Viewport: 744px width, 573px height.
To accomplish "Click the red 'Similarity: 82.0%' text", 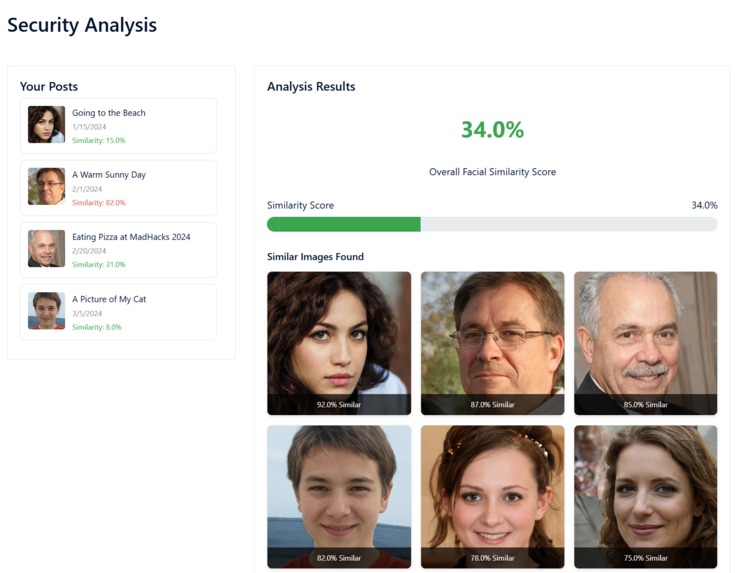I will coord(99,203).
